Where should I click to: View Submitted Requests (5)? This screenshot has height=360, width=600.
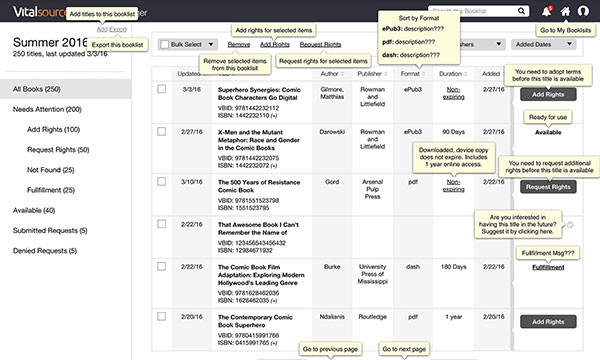pos(50,231)
